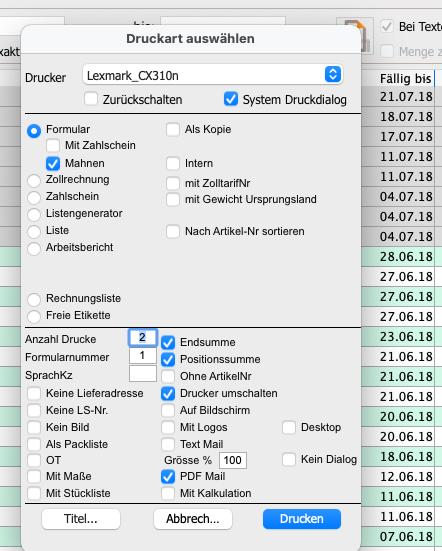Click the Grösse % value field
Screen dimensions: 442x551
(233, 460)
